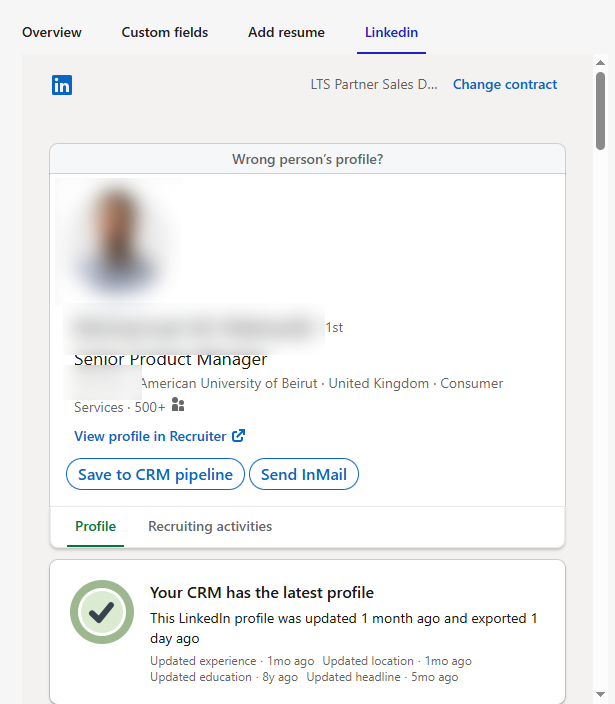Select the Profile tab
615x704 pixels.
click(x=96, y=526)
